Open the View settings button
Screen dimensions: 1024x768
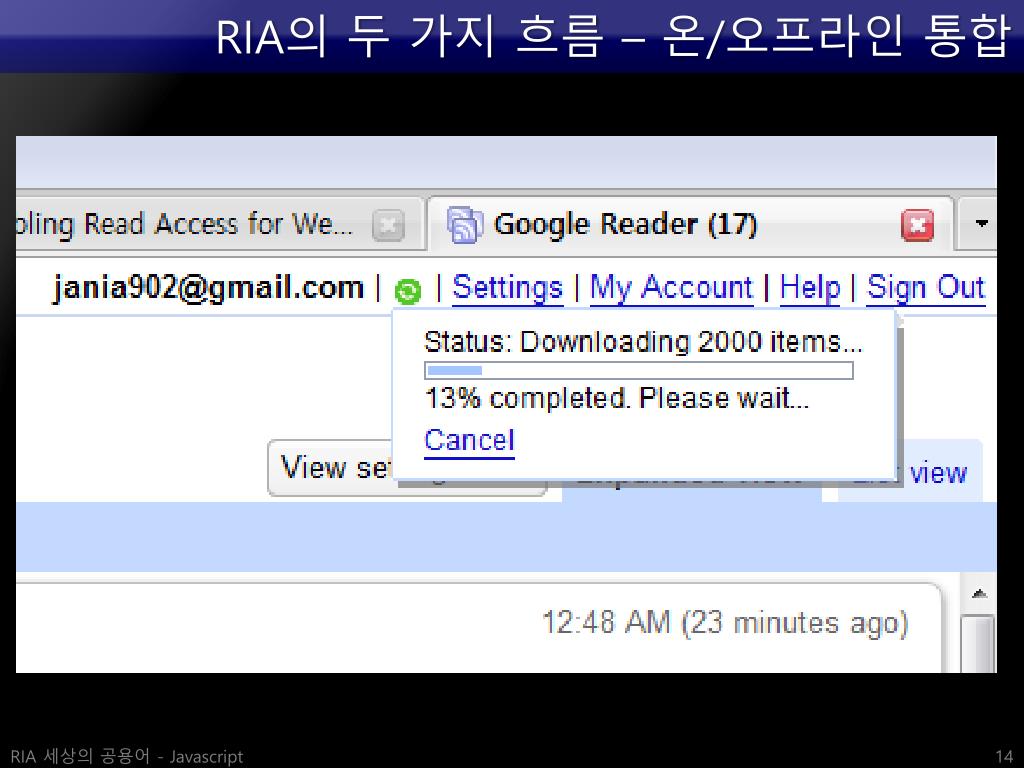point(330,468)
